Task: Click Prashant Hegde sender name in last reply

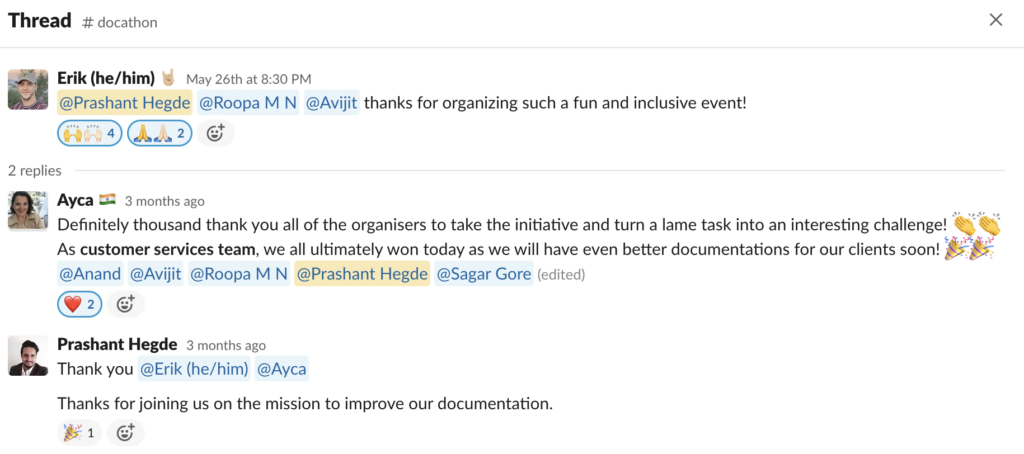Action: click(x=118, y=344)
